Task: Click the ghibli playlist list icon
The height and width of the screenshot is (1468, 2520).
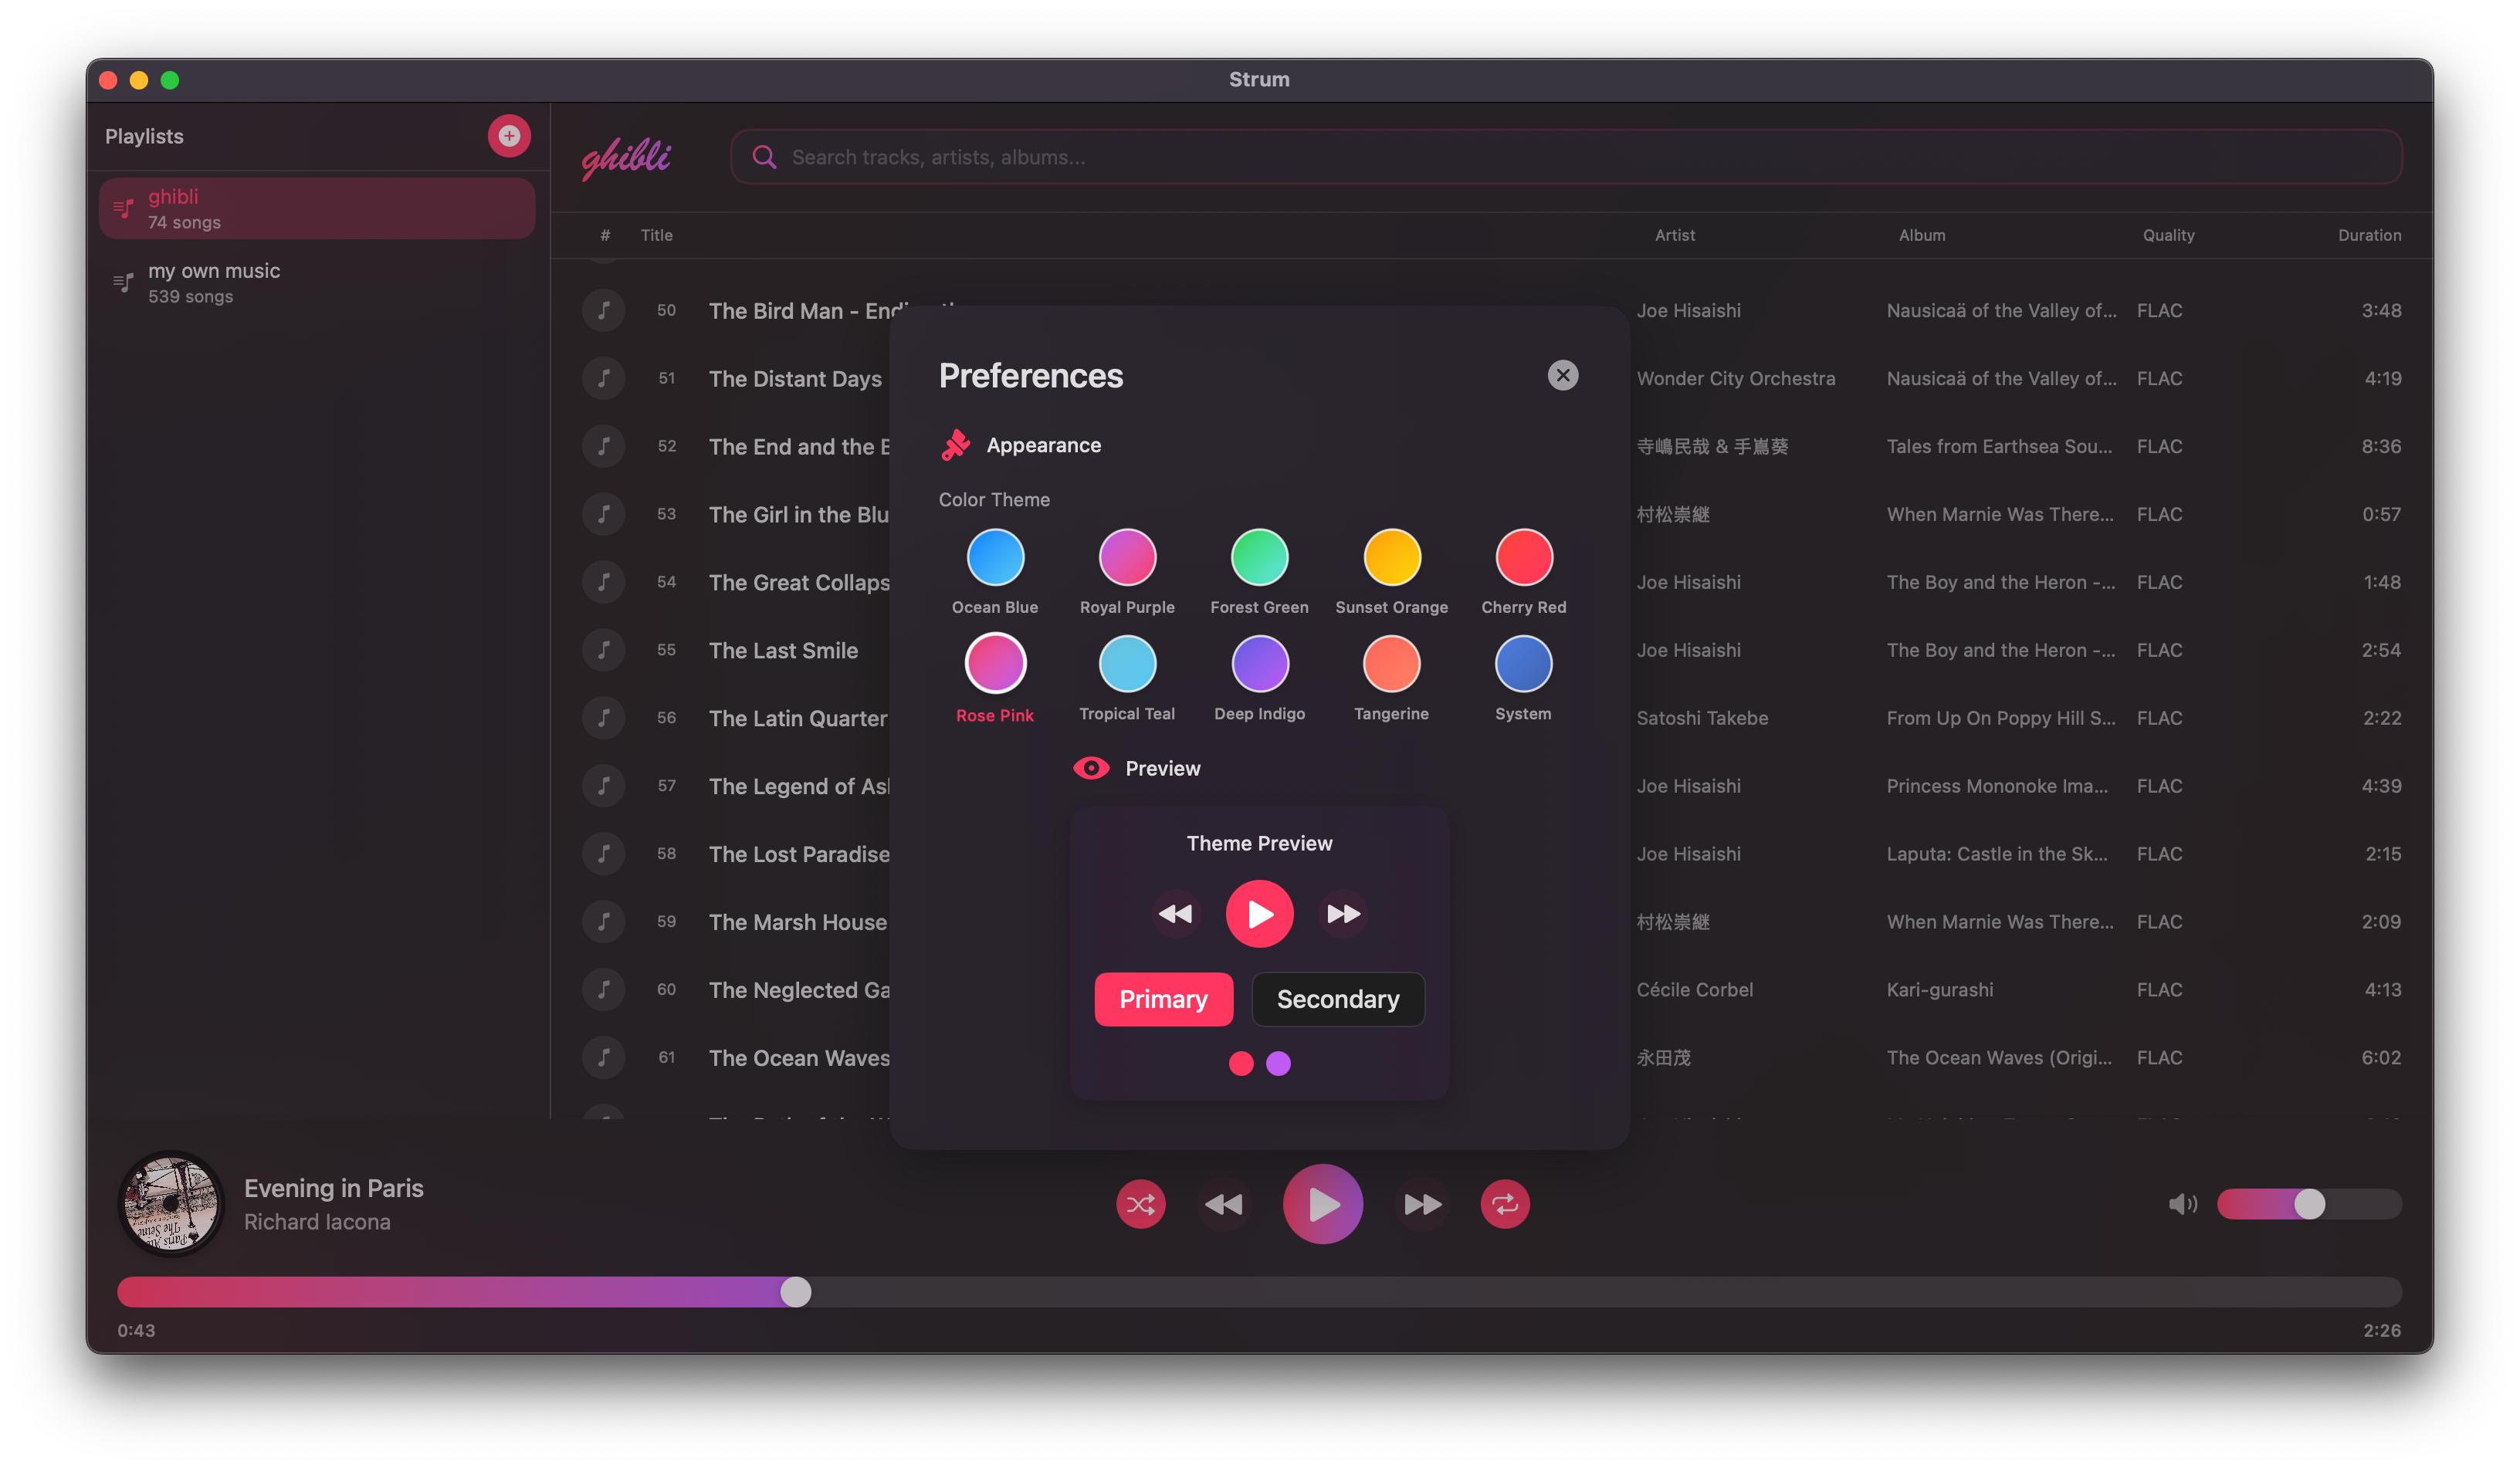Action: (x=123, y=208)
